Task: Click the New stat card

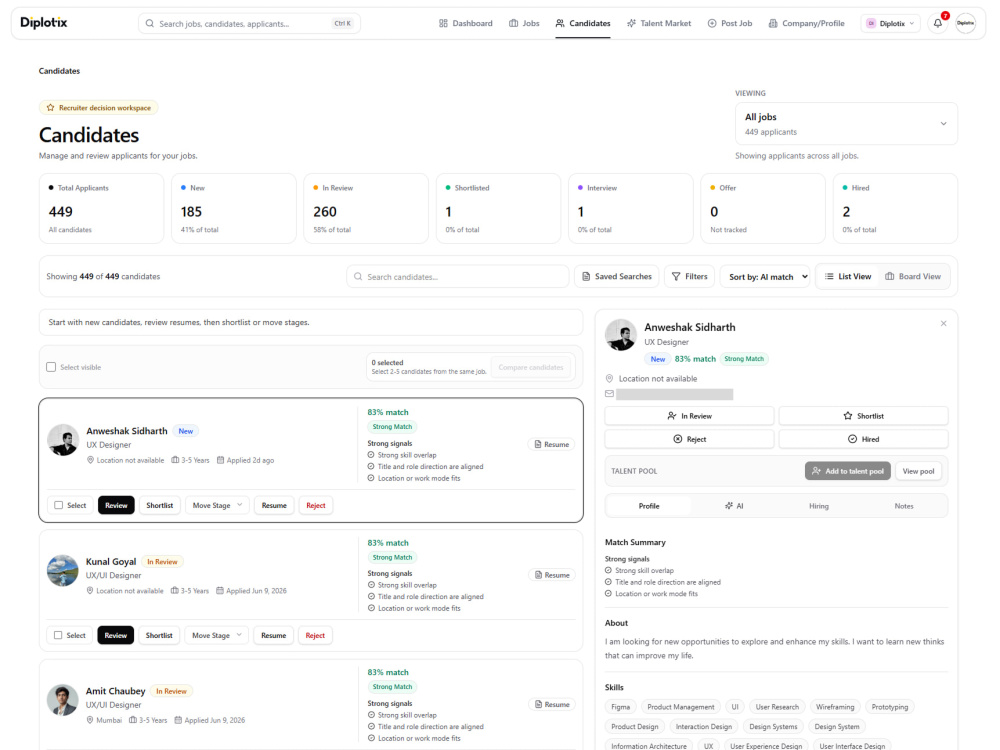Action: coord(233,209)
